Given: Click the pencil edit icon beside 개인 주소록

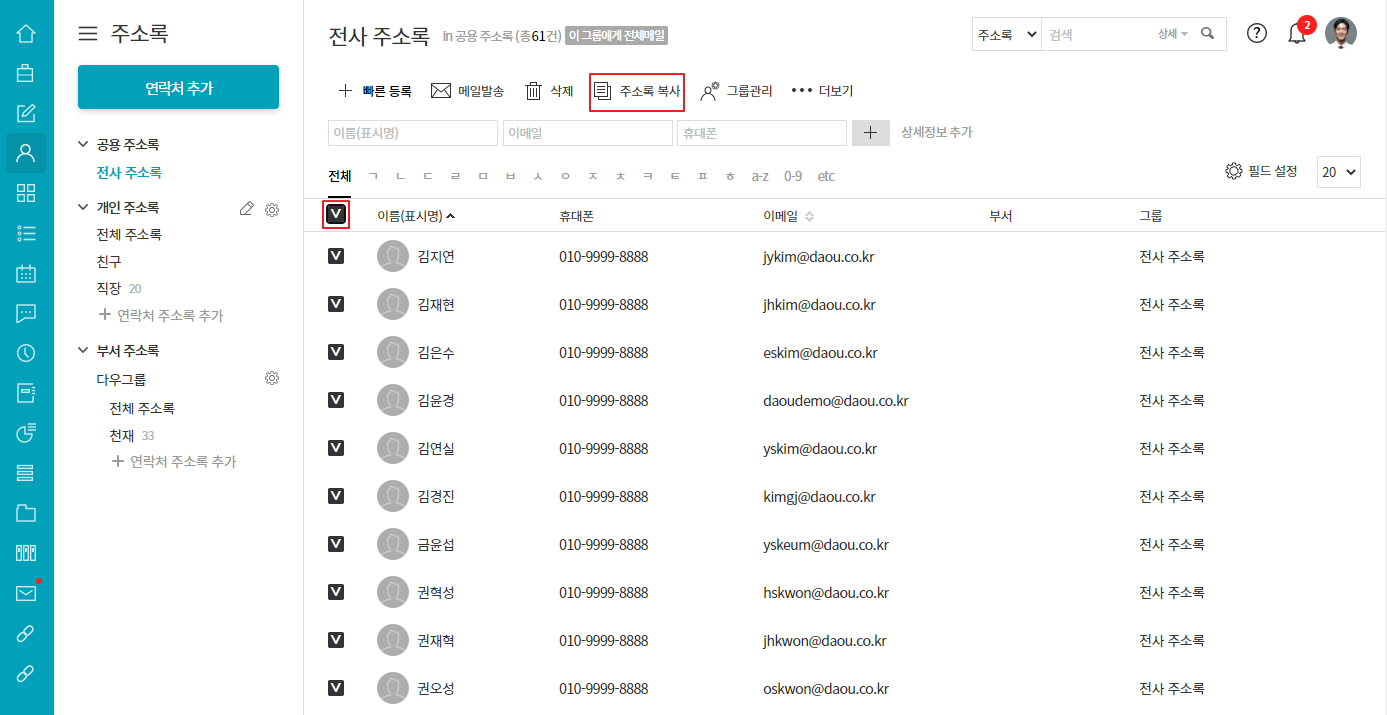Looking at the screenshot, I should [x=247, y=208].
